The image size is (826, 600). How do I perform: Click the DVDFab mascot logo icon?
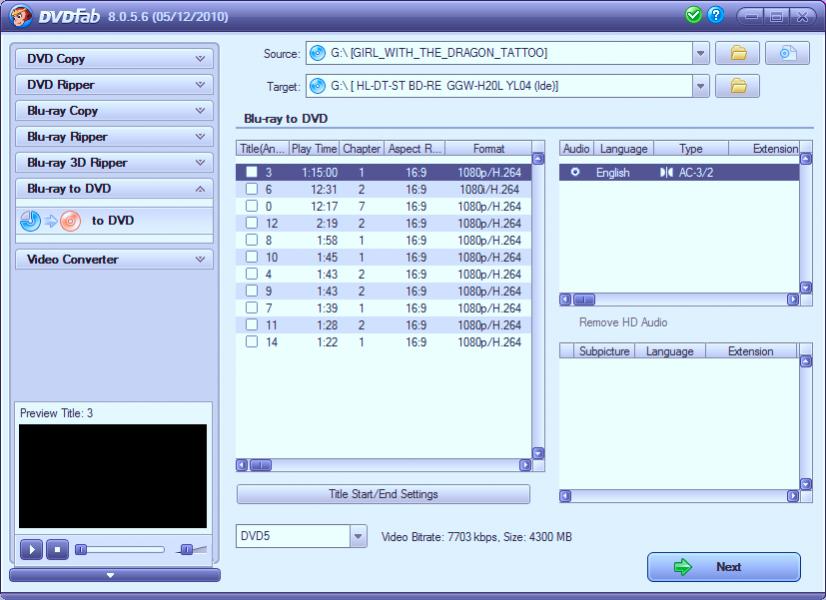point(20,16)
